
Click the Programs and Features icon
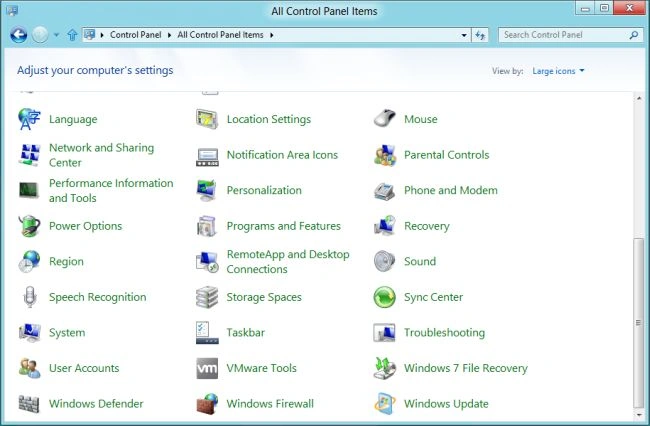[207, 226]
